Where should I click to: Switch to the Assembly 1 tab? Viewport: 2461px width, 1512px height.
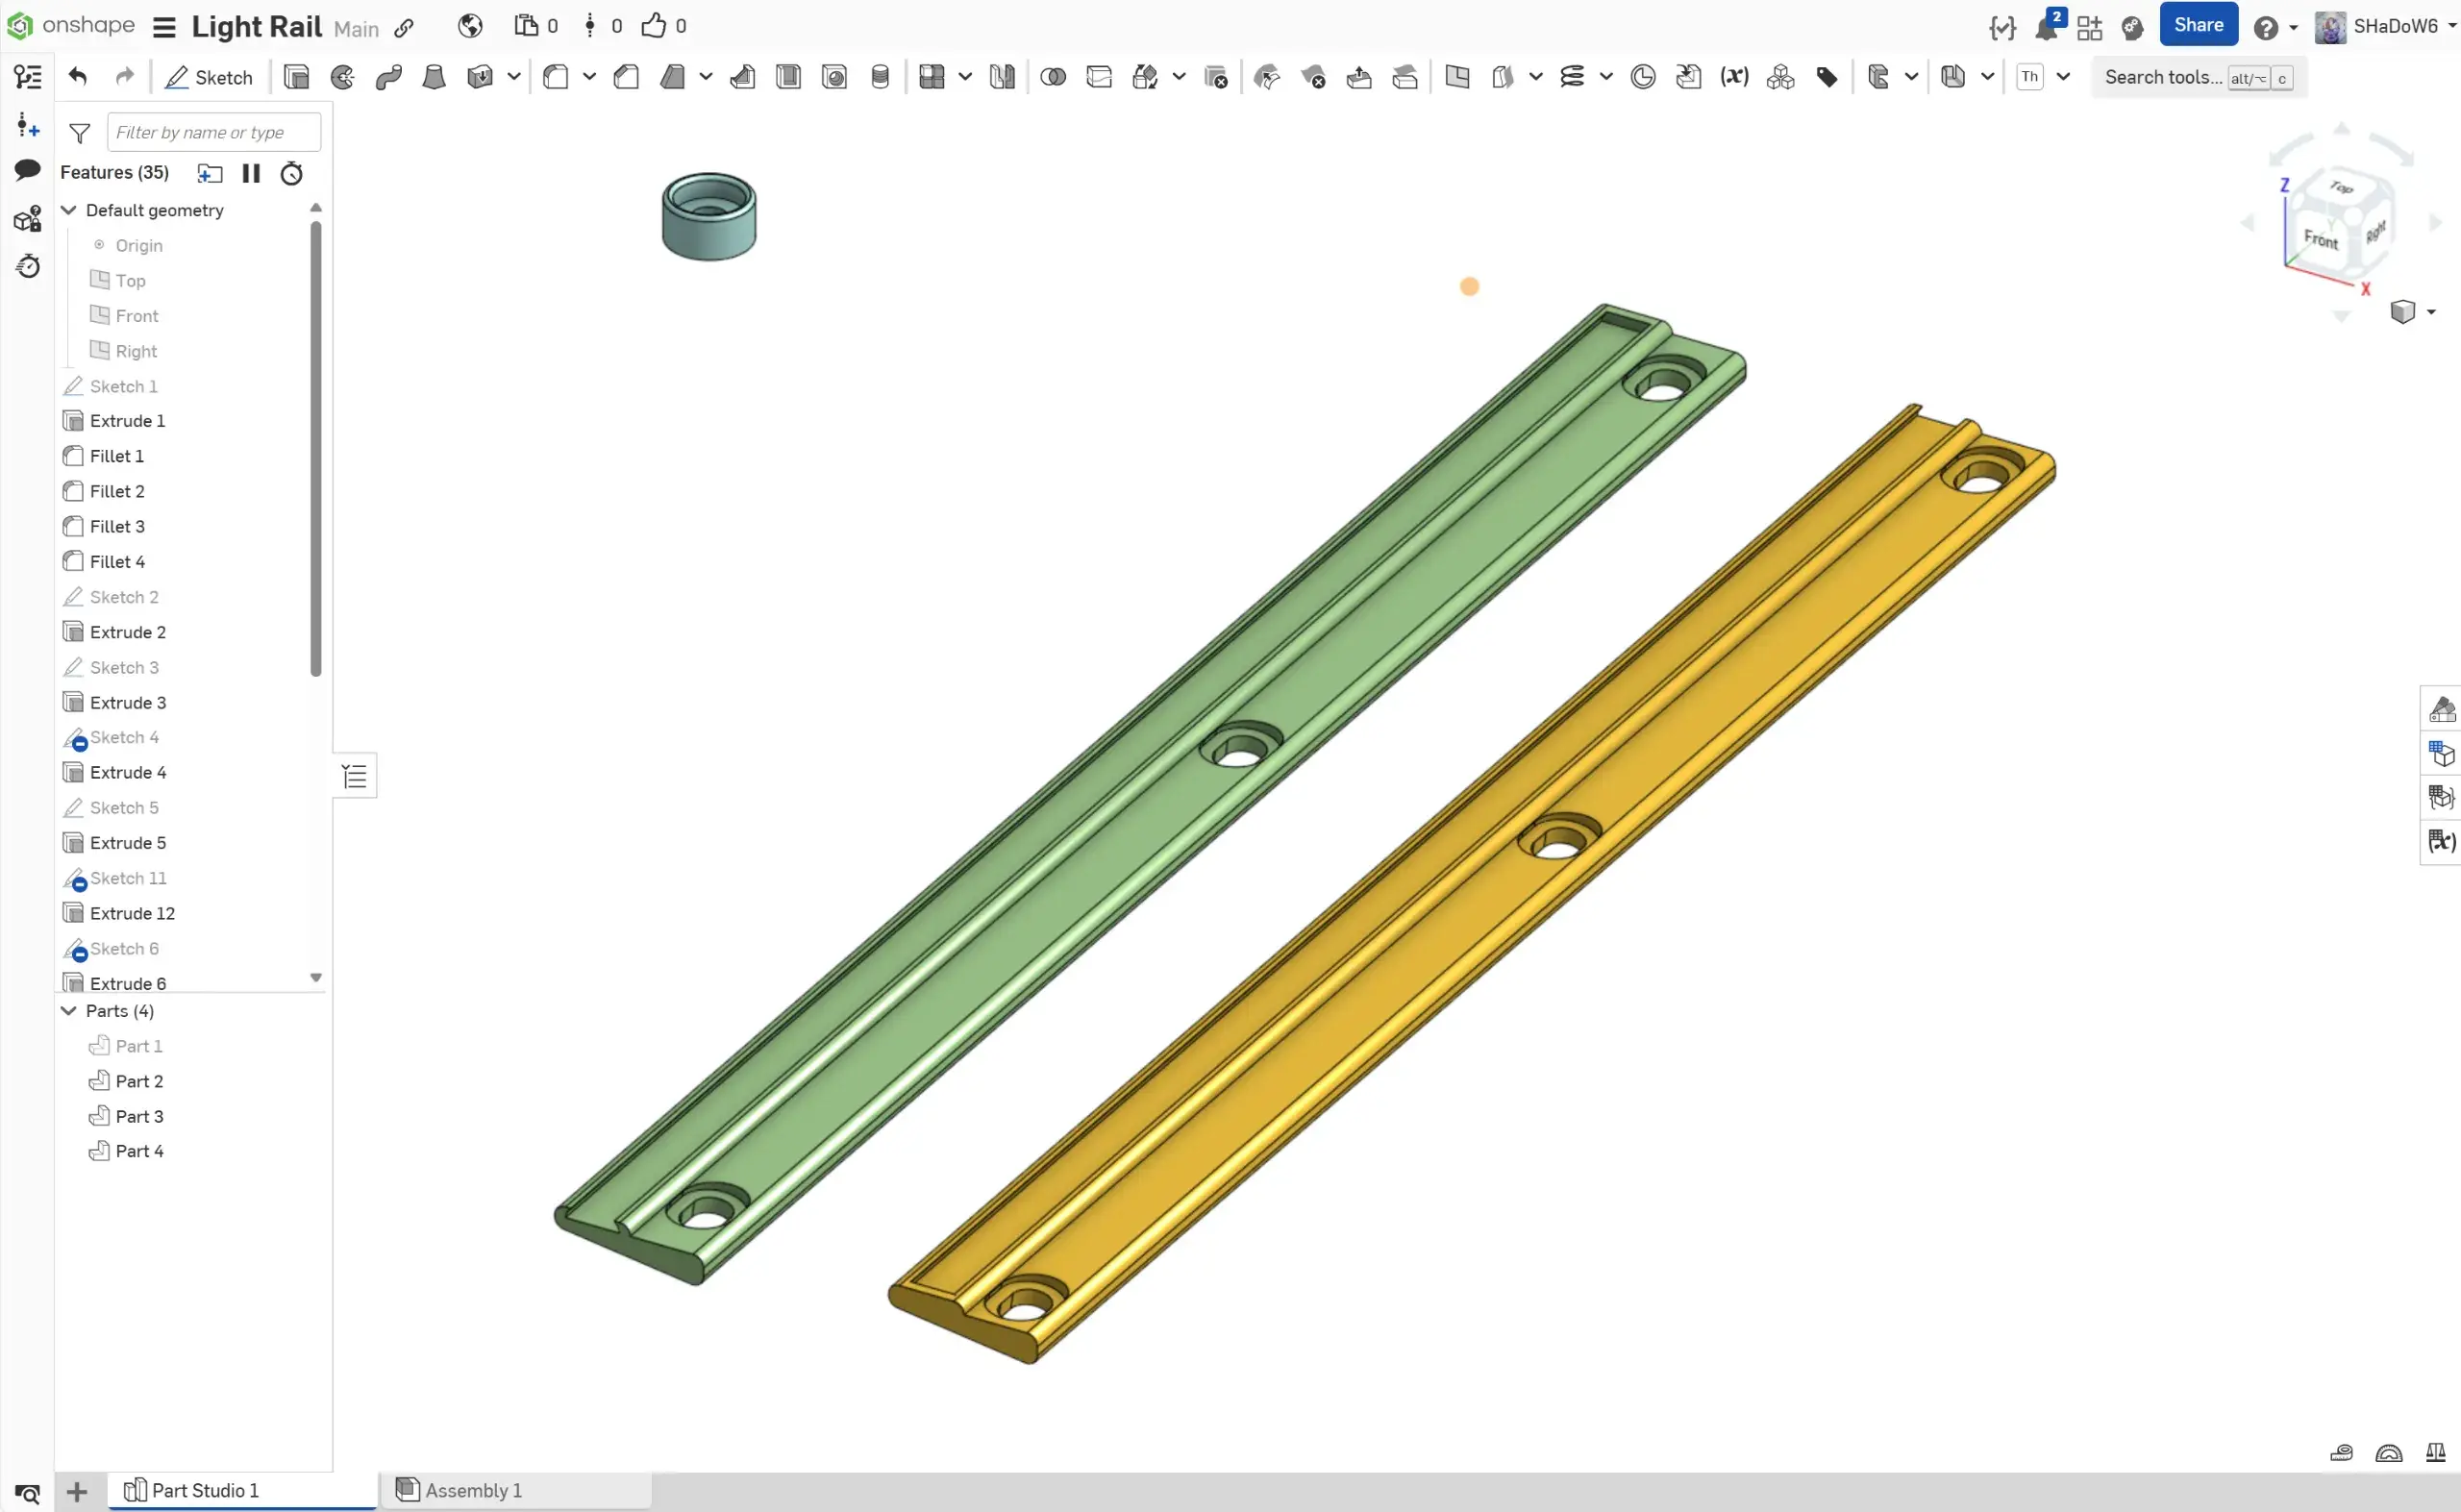tap(473, 1489)
